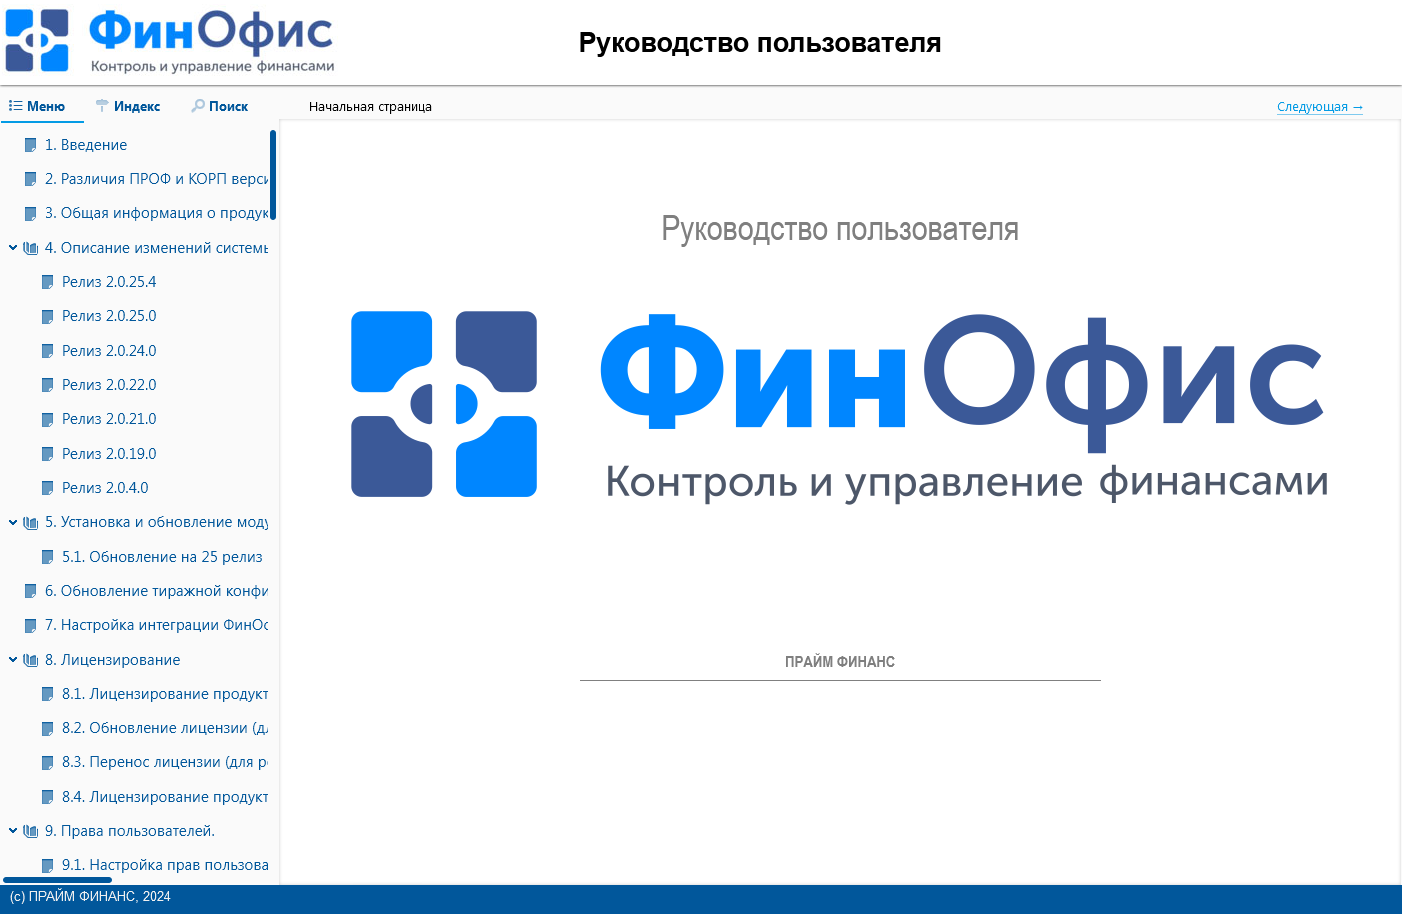
Task: Click the page icon beside Релиз 2.0.25.0
Action: tap(48, 316)
